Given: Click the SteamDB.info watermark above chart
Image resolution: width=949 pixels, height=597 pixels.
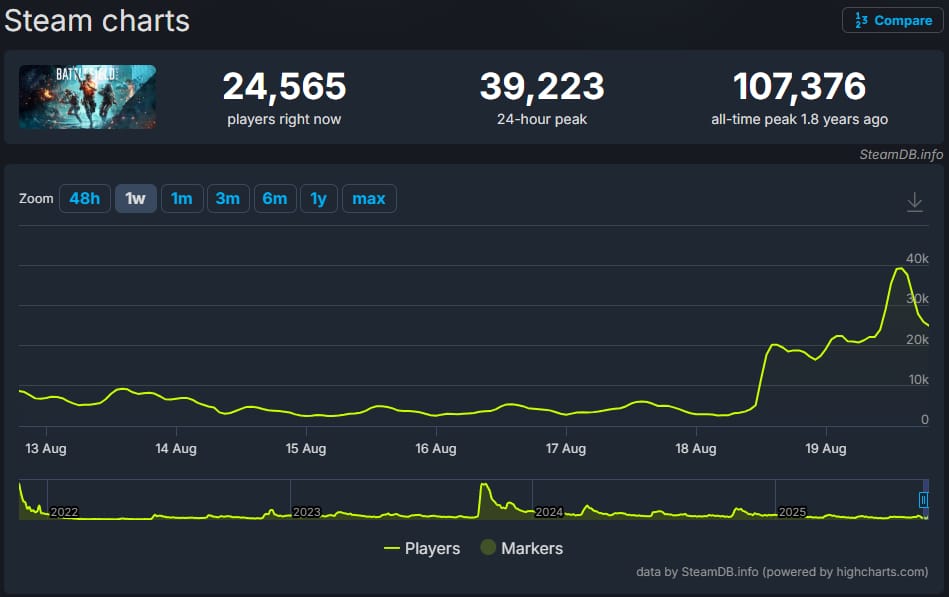Looking at the screenshot, I should pyautogui.click(x=900, y=154).
